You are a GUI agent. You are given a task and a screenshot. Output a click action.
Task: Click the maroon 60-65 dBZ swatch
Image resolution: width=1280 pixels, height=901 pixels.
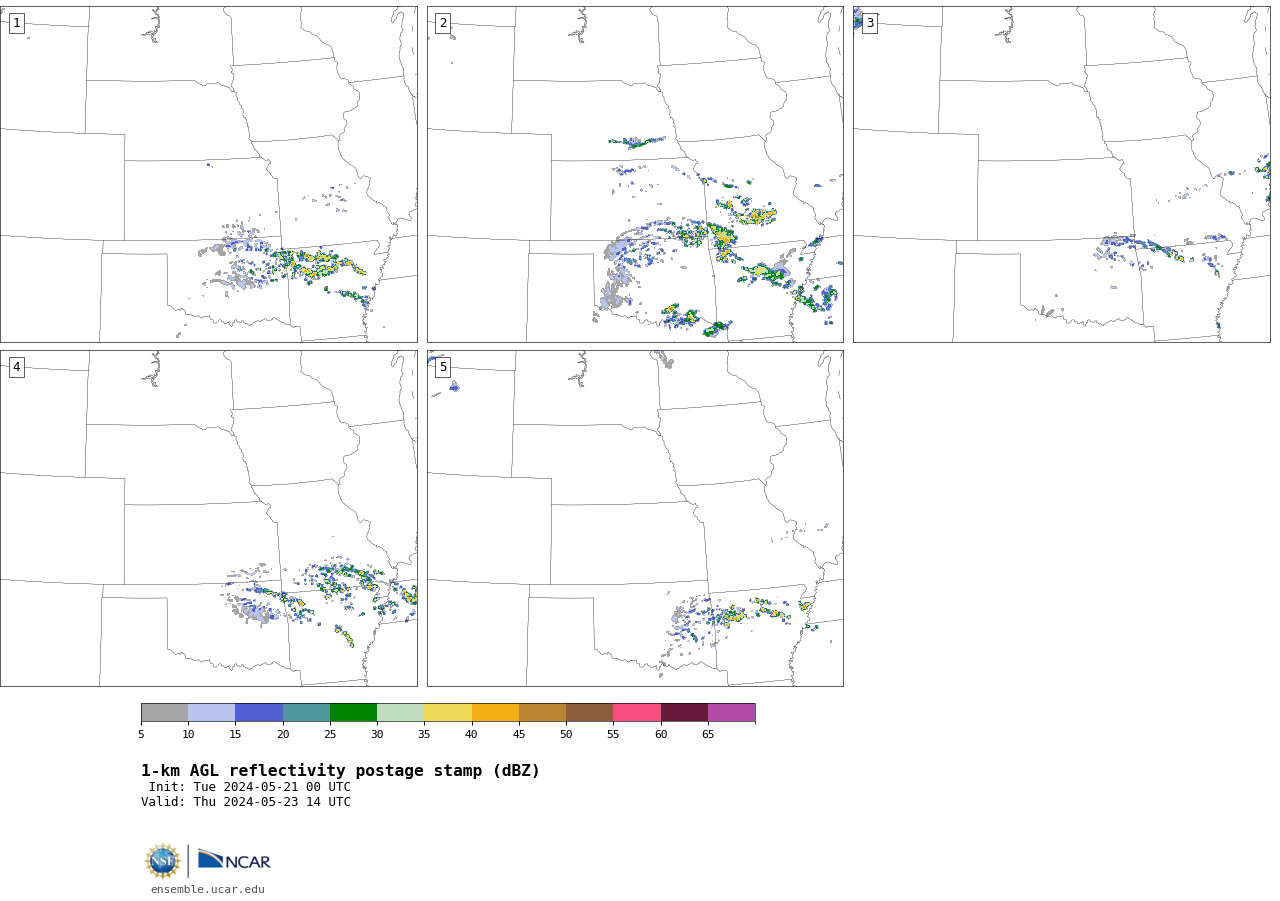[684, 712]
